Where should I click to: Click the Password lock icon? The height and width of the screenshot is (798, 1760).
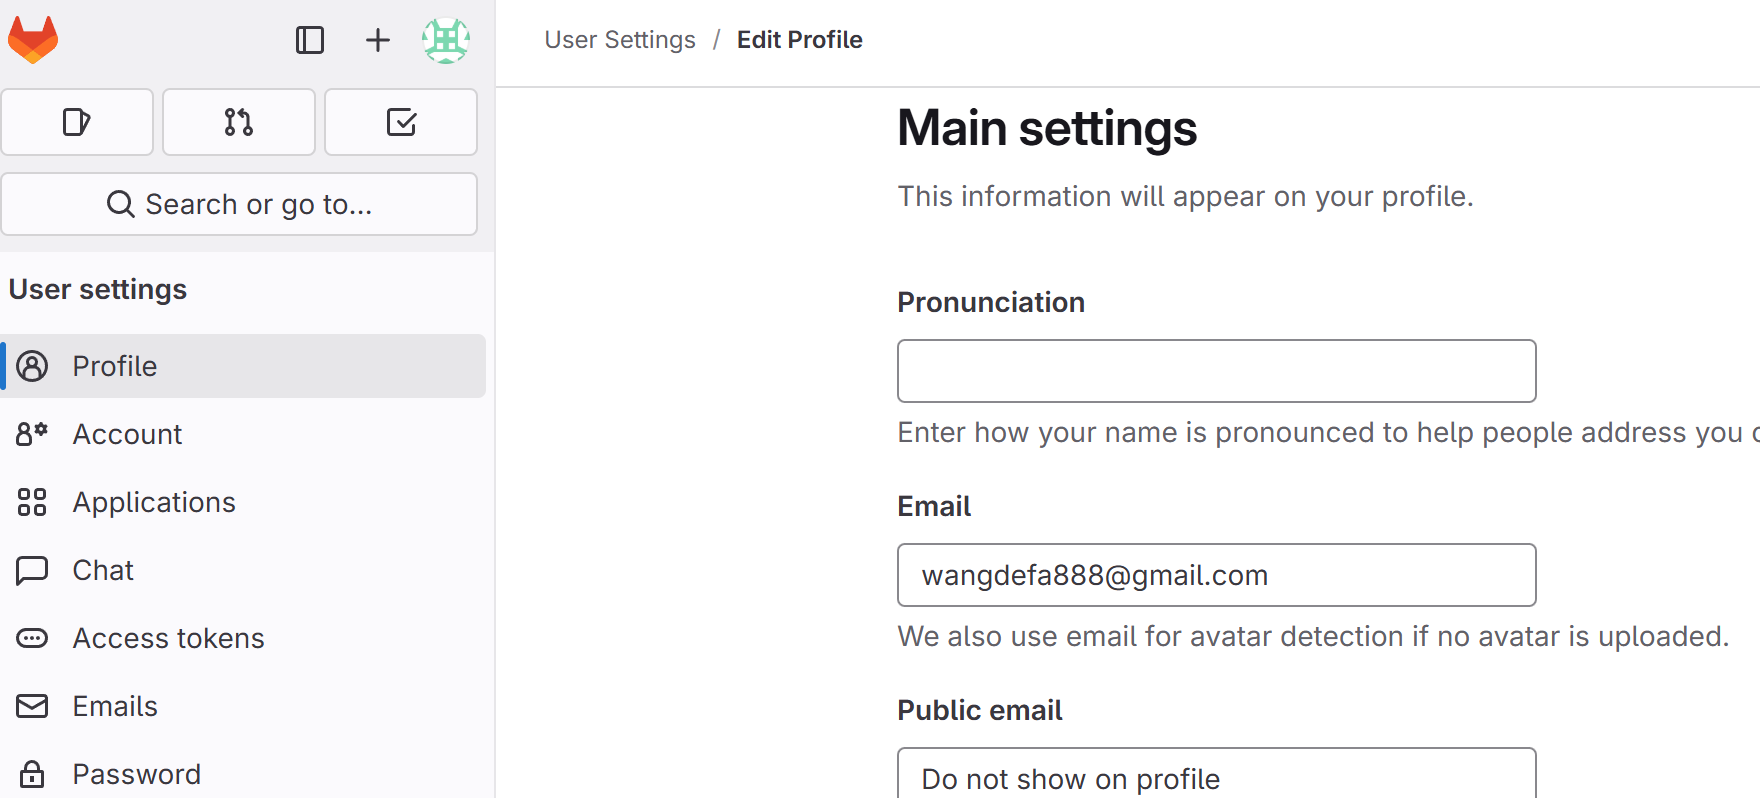(x=32, y=774)
